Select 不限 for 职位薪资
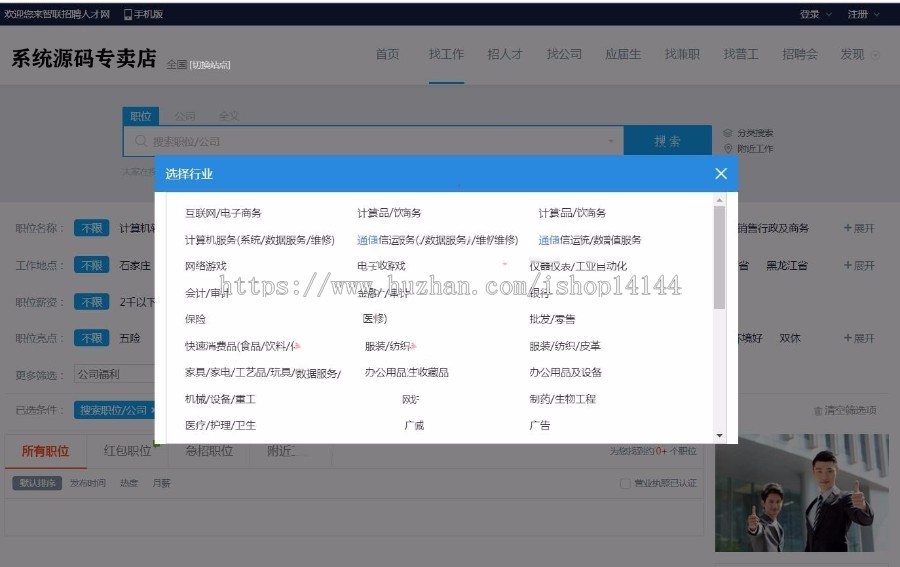This screenshot has height=567, width=900. pyautogui.click(x=91, y=302)
